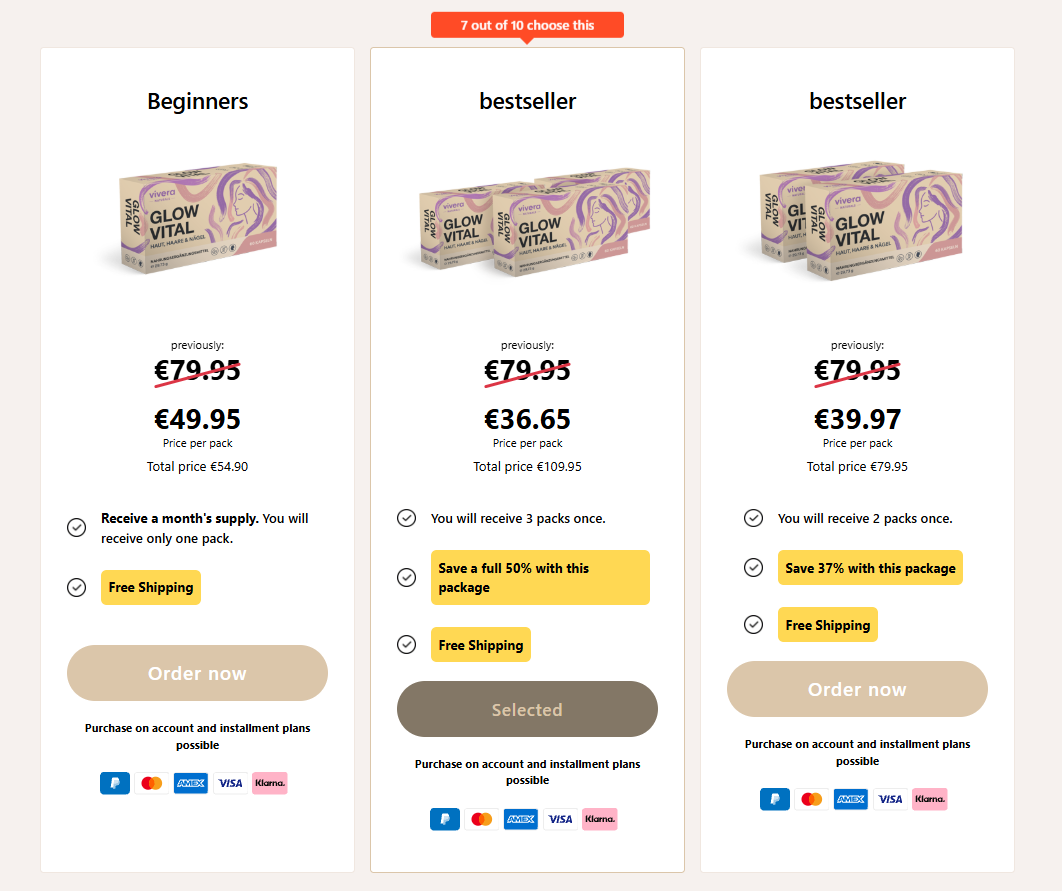Screen dimensions: 1062x891
Task: Click the PayPal icon in the Beginners card
Action: tap(115, 783)
